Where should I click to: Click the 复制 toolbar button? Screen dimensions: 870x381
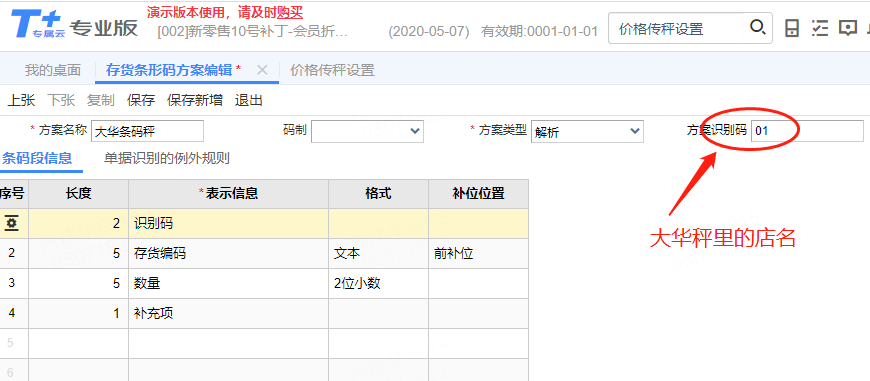click(x=100, y=100)
